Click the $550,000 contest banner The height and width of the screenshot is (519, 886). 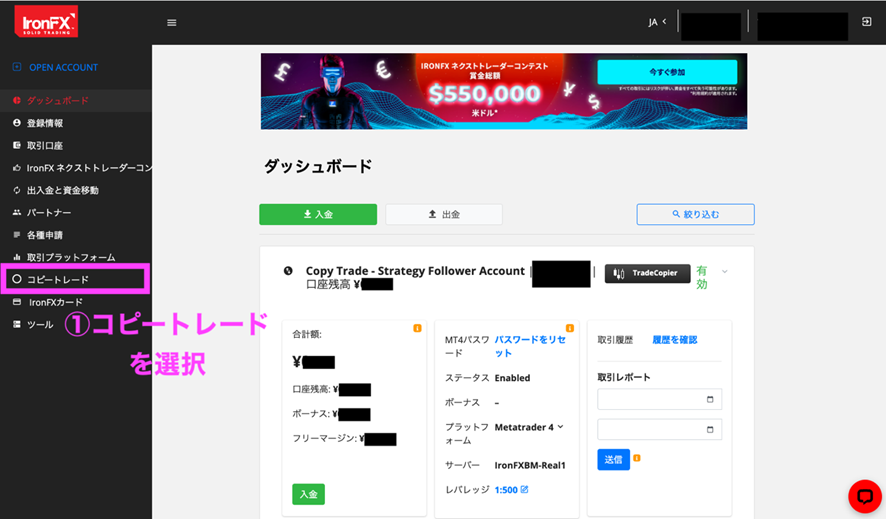[503, 91]
